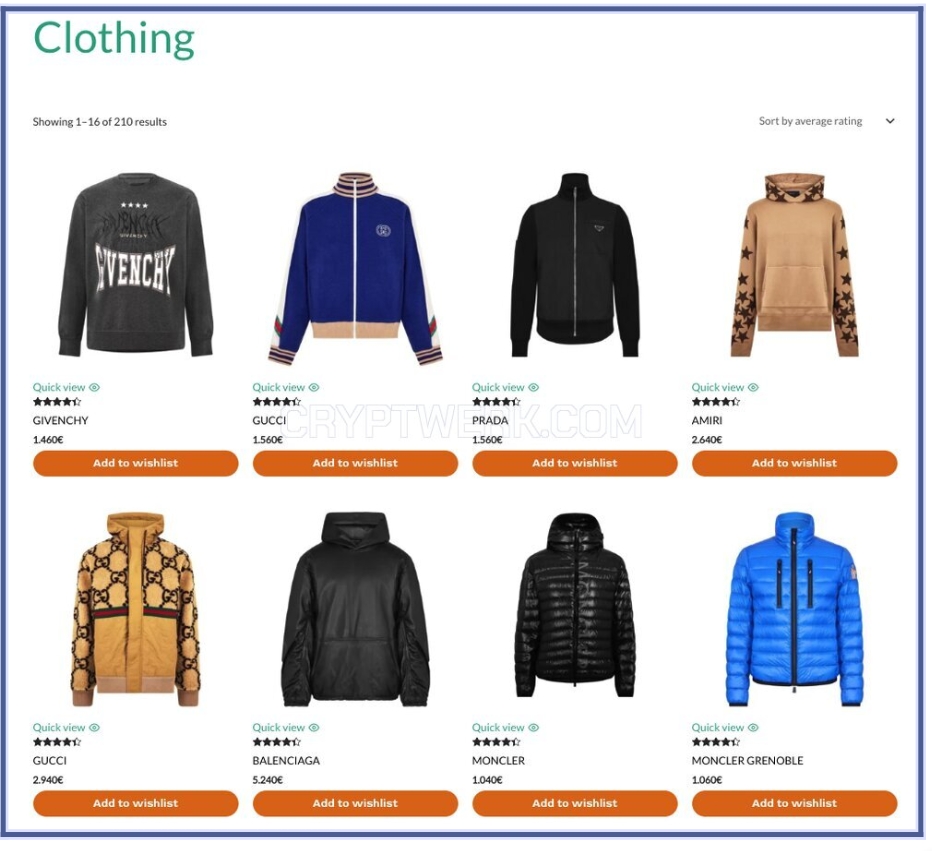The width and height of the screenshot is (932, 851).
Task: Open Quick view link for blue Gucci jacket
Action: [278, 387]
